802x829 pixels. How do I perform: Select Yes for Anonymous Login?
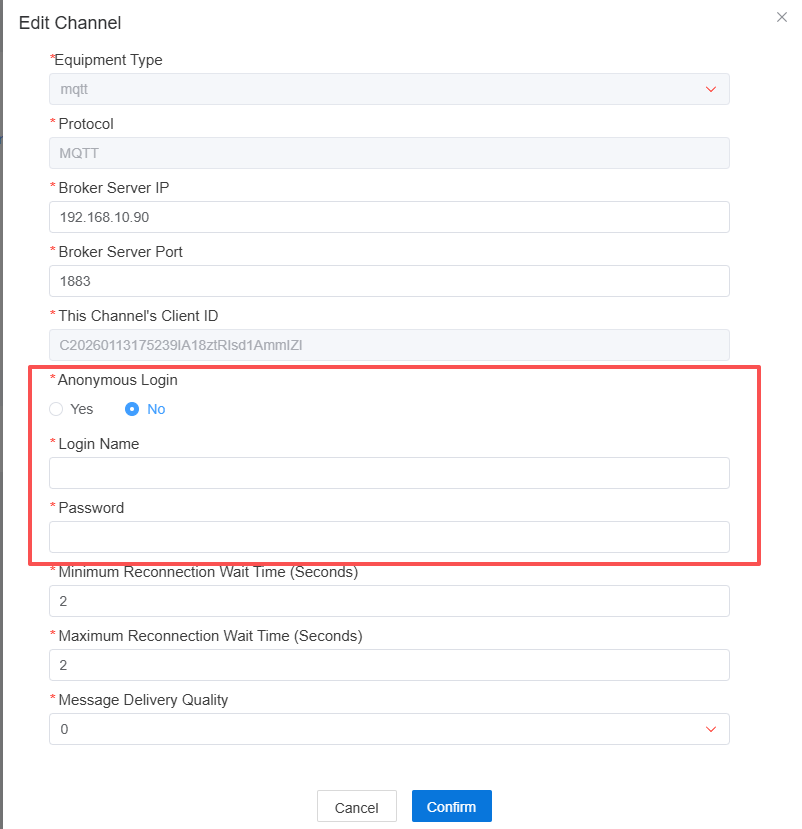pos(57,409)
